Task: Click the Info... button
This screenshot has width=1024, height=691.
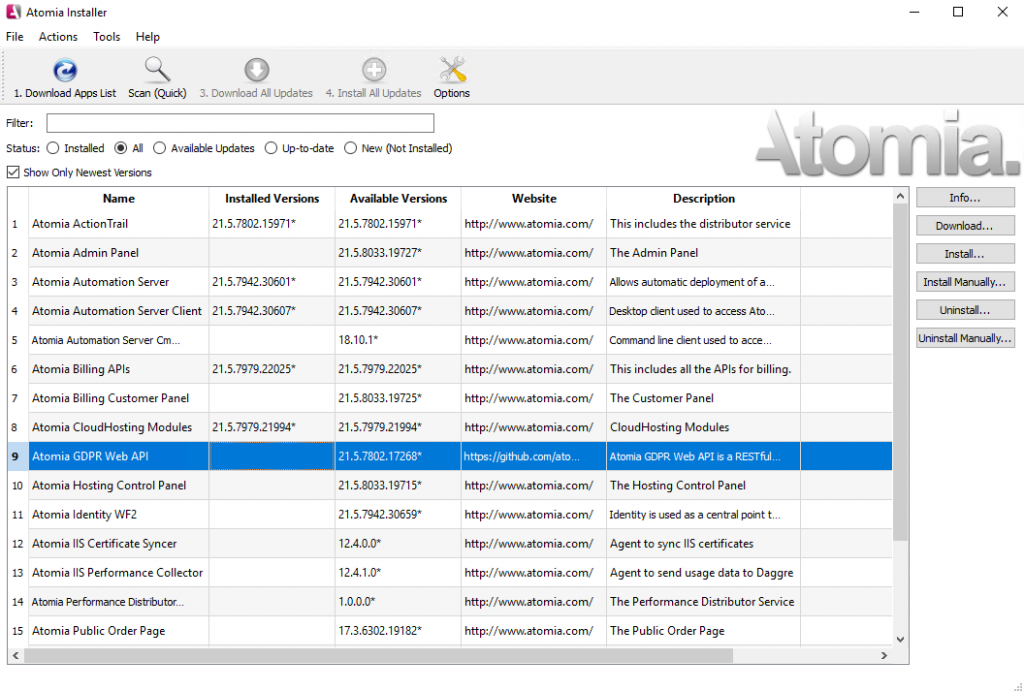Action: point(964,197)
